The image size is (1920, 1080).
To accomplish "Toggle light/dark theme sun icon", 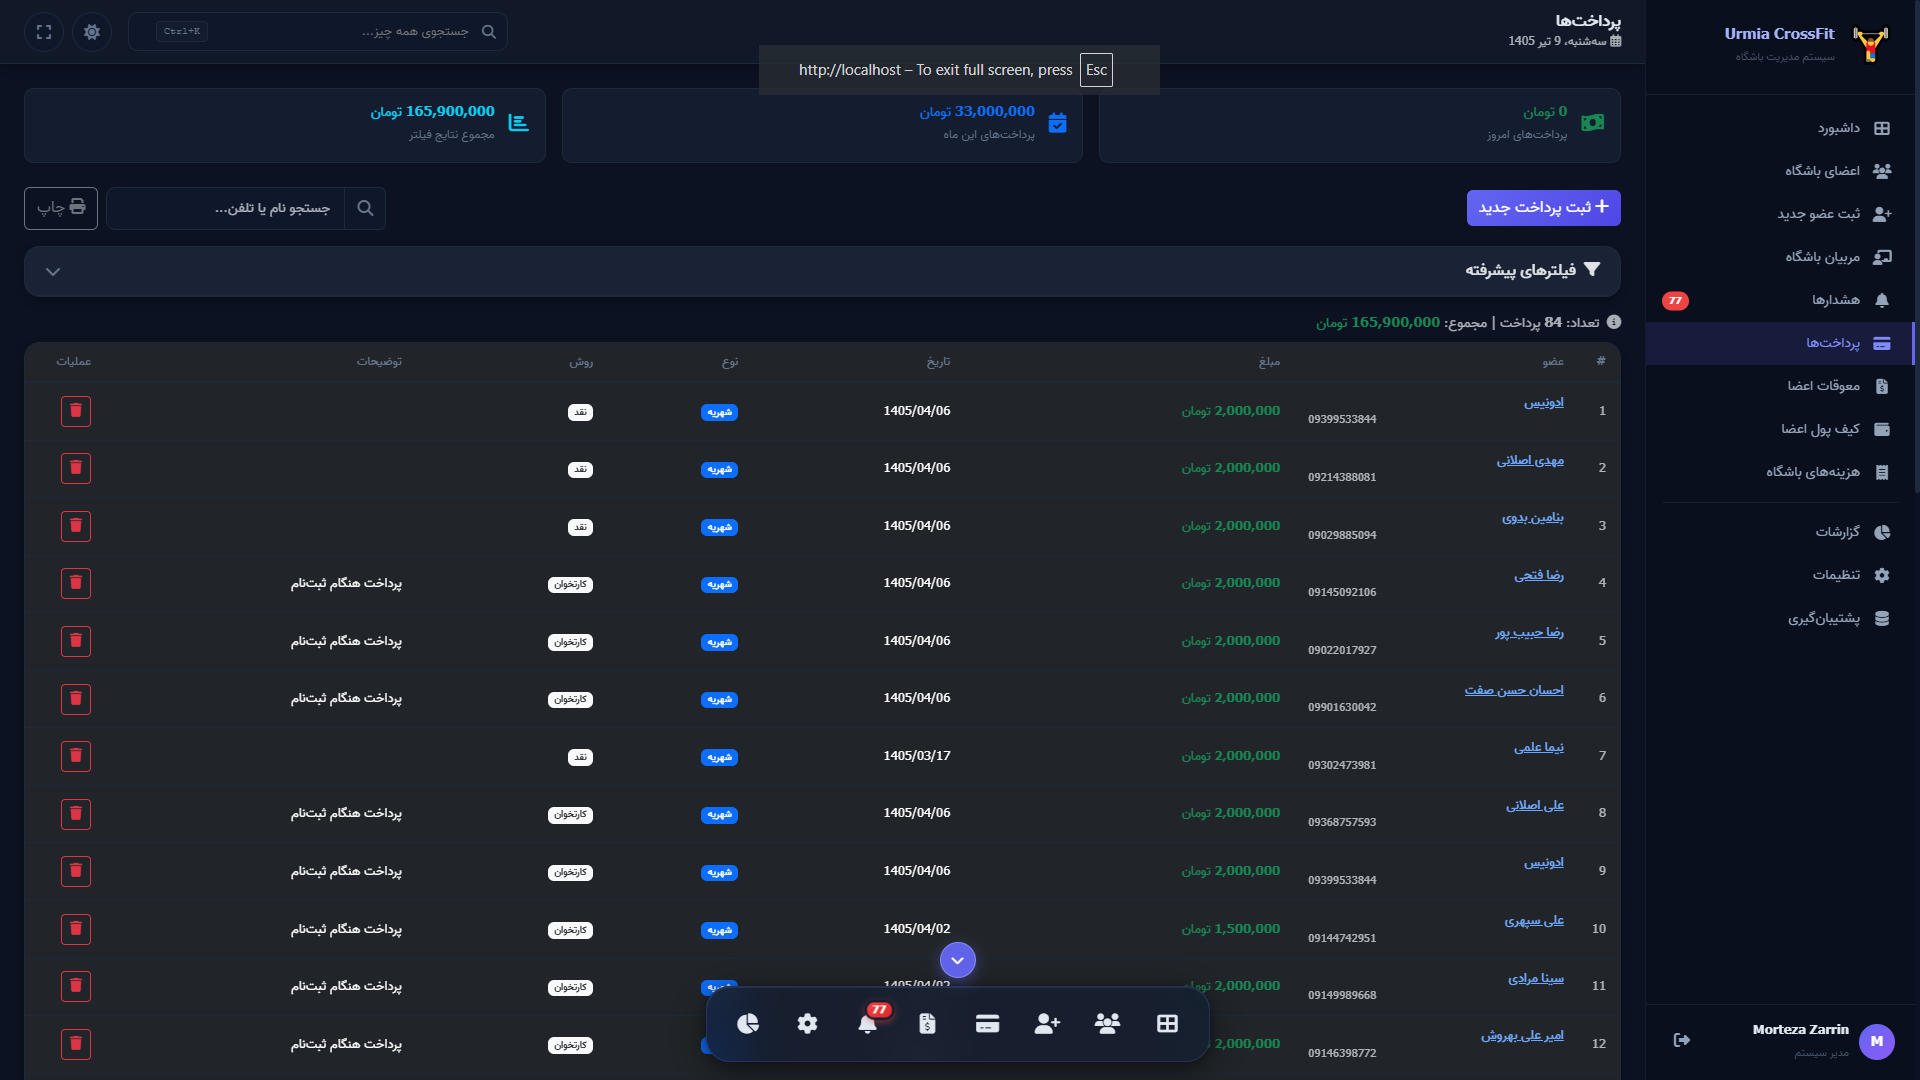I will pyautogui.click(x=92, y=32).
